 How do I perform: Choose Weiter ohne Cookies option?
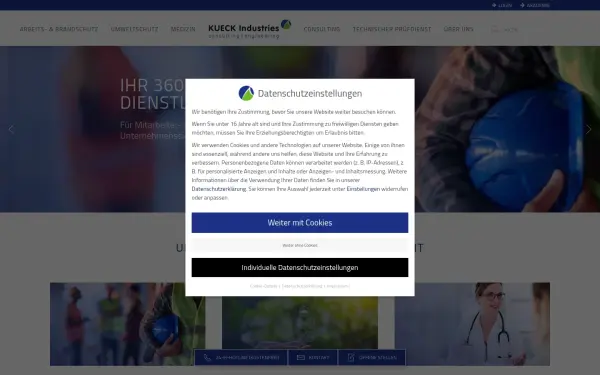[300, 245]
